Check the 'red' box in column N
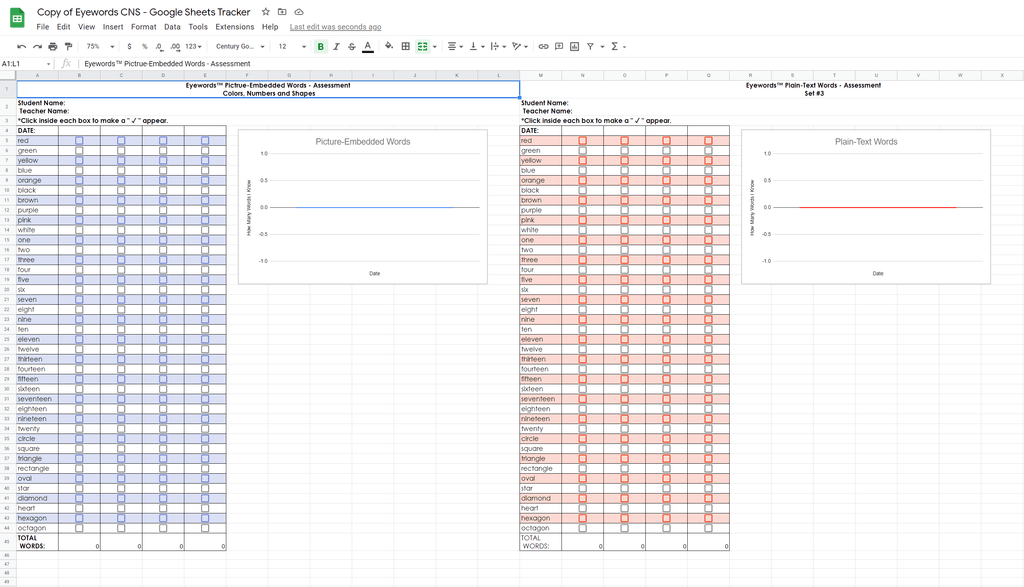 [583, 140]
